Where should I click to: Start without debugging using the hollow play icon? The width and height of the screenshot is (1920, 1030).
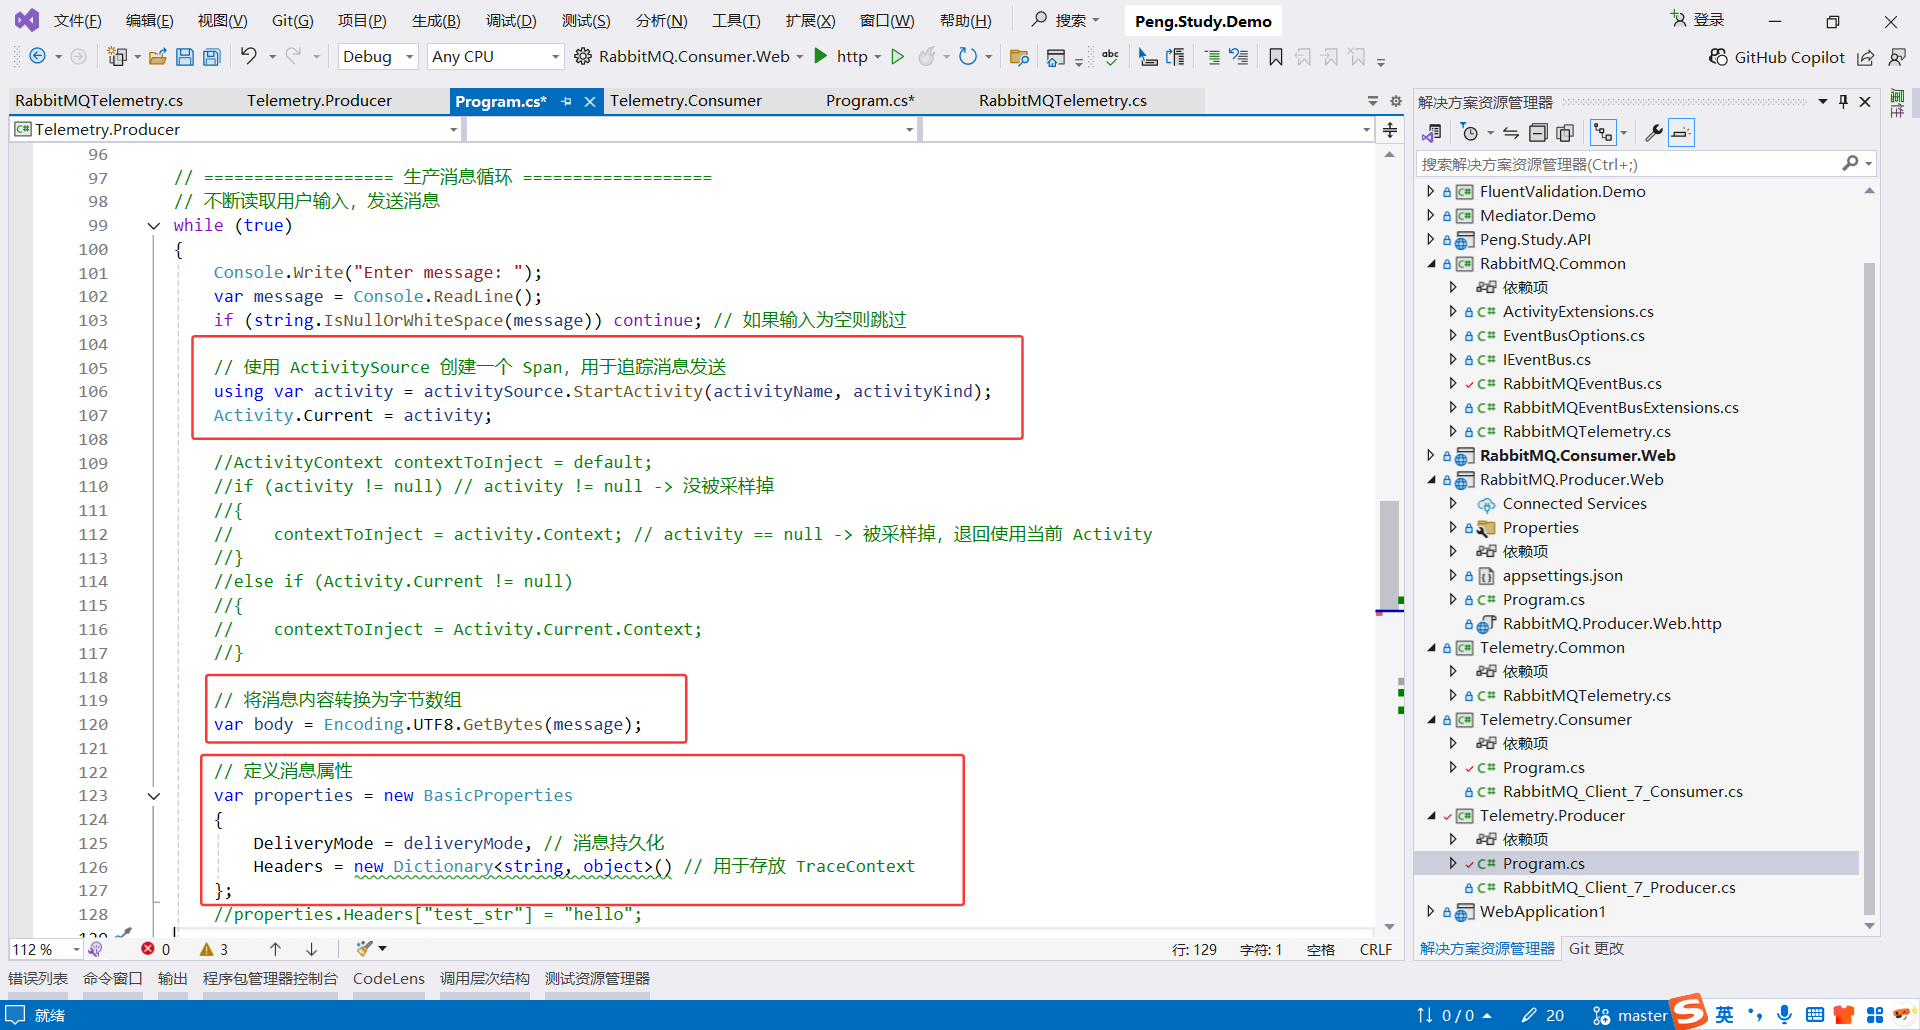[898, 57]
